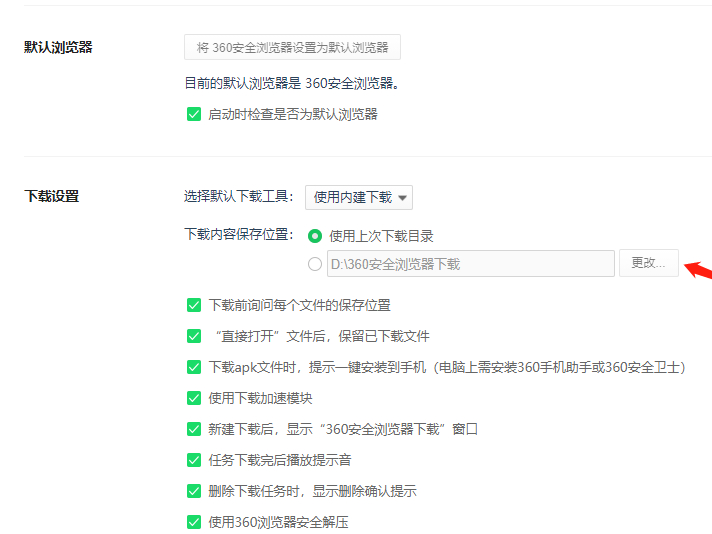Disable 使用下载加速模块 checkbox
This screenshot has width=712, height=534.
tap(194, 398)
